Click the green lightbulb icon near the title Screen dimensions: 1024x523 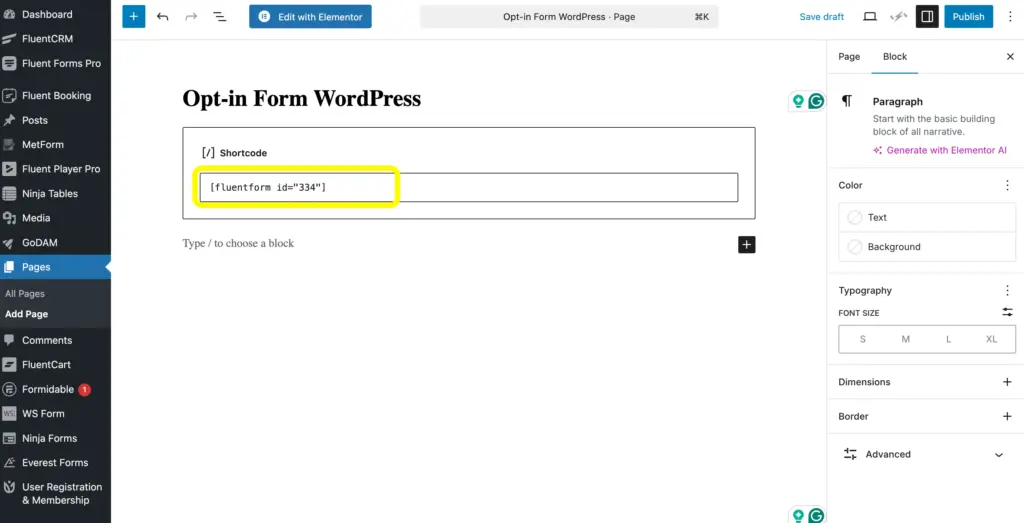[x=797, y=101]
